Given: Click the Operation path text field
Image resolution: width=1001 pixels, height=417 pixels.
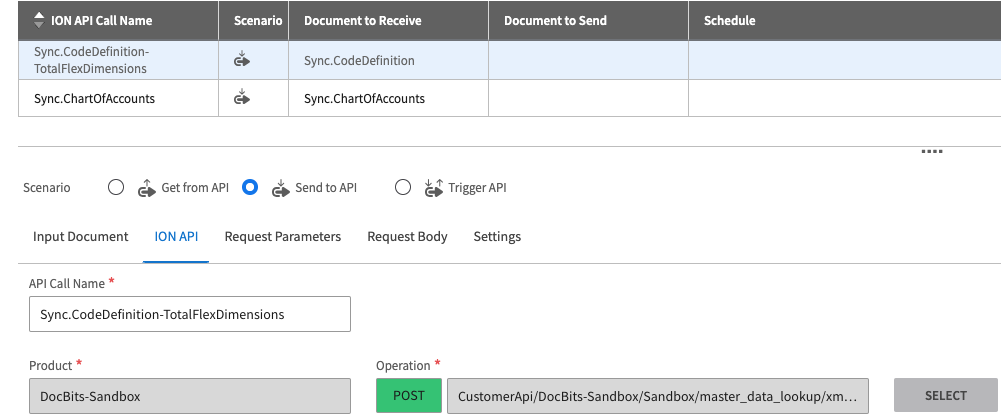Looking at the screenshot, I should click(657, 396).
